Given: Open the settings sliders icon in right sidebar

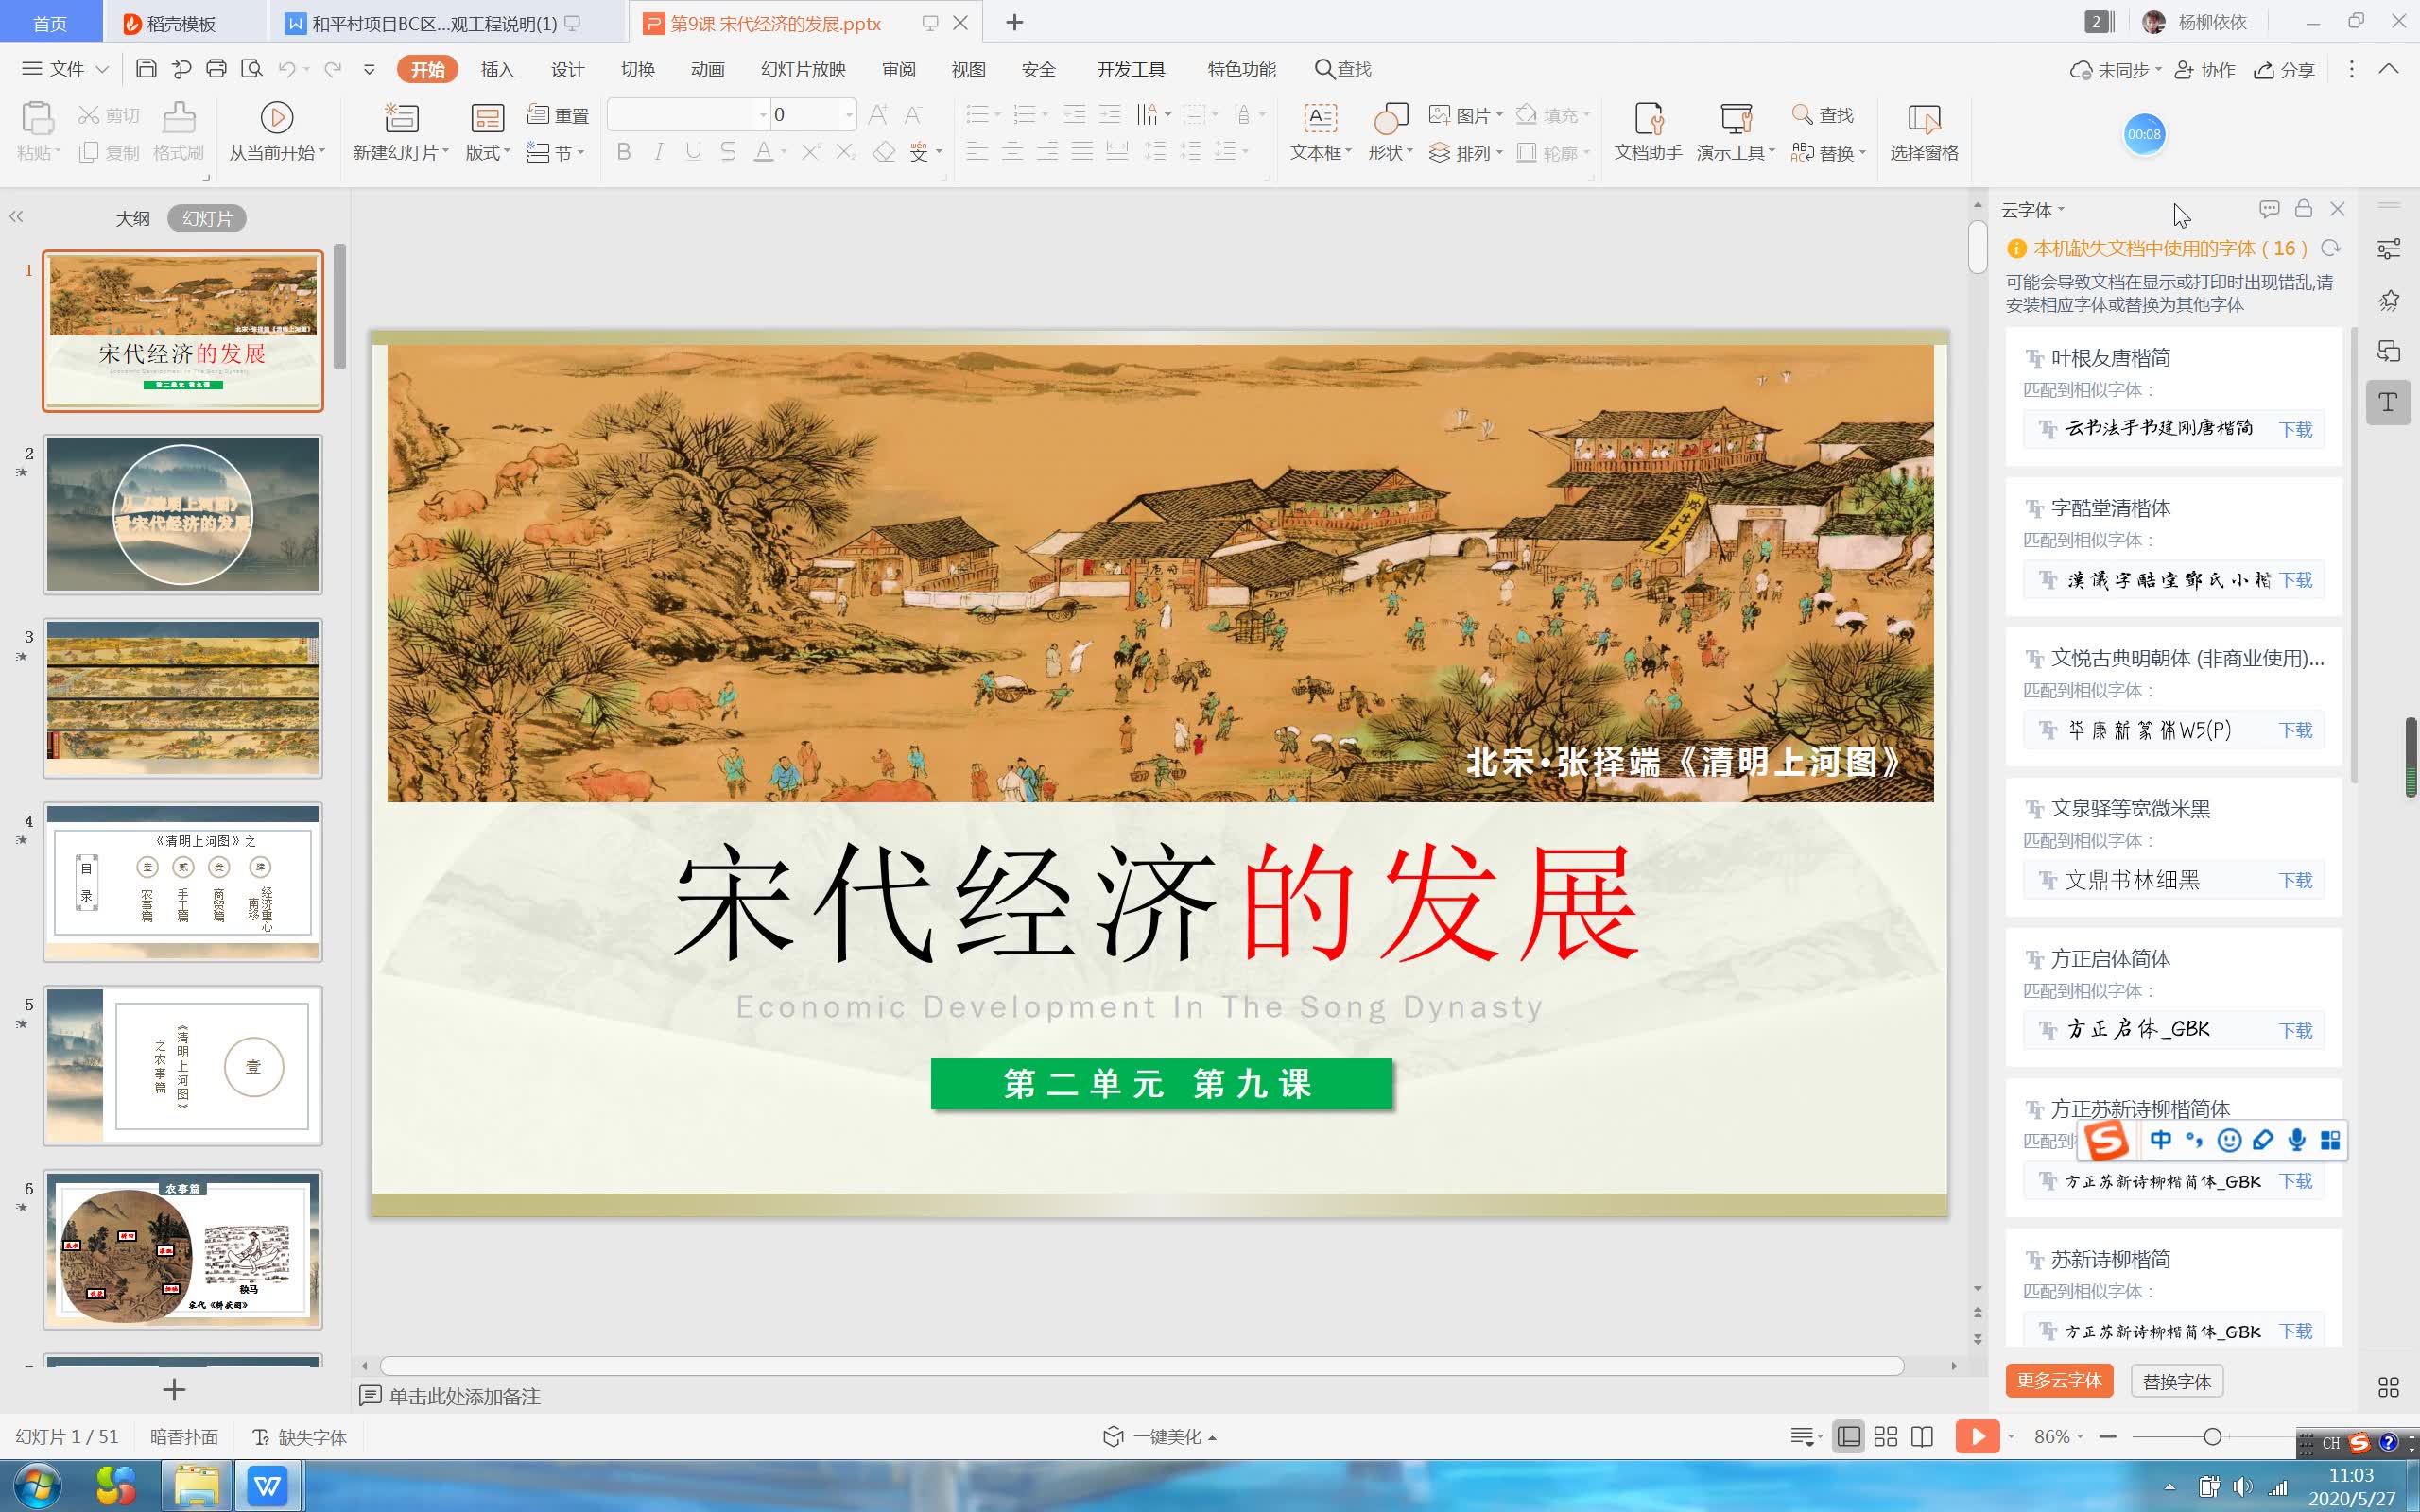Looking at the screenshot, I should [x=2388, y=249].
